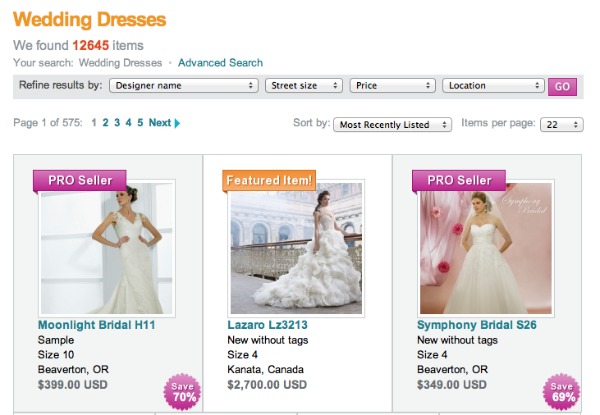Open the Price refine dropdown
This screenshot has width=600, height=415.
click(392, 86)
